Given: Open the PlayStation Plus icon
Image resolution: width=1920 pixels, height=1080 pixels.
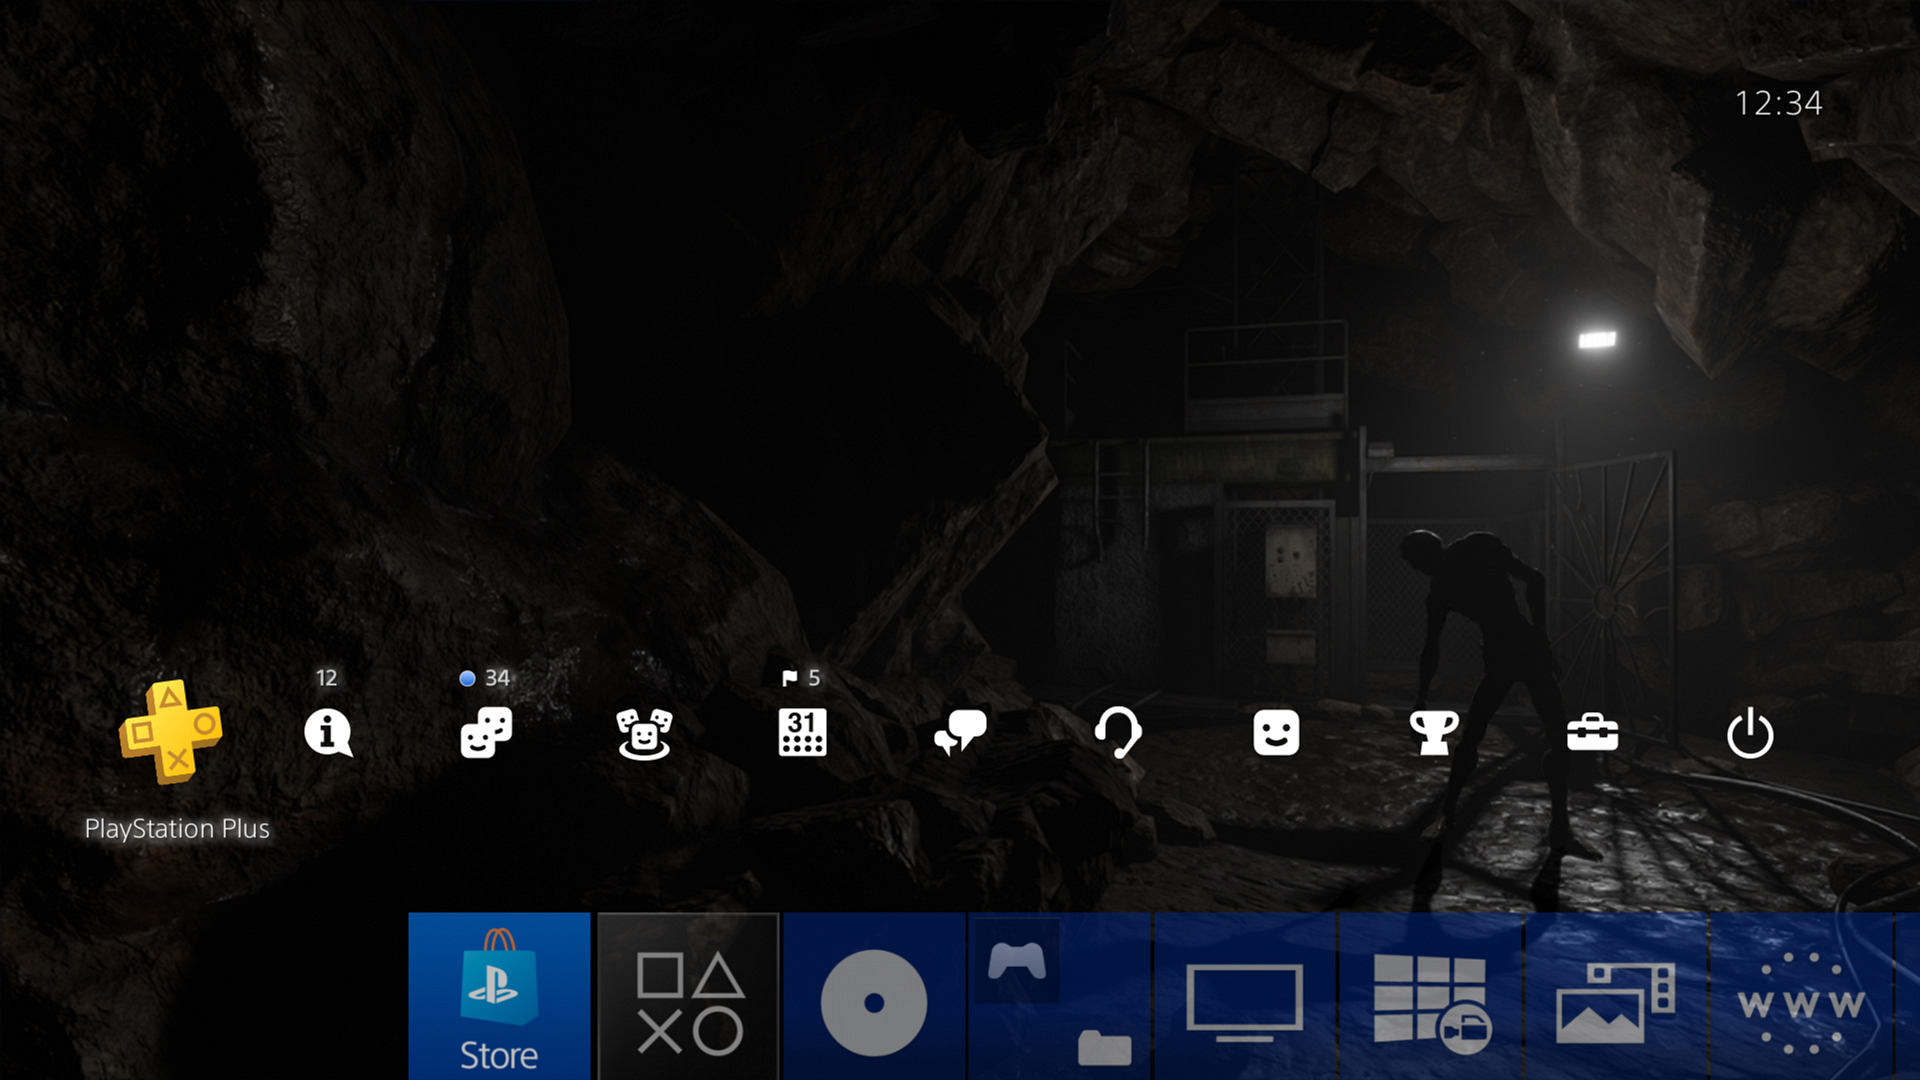Looking at the screenshot, I should coord(171,732).
